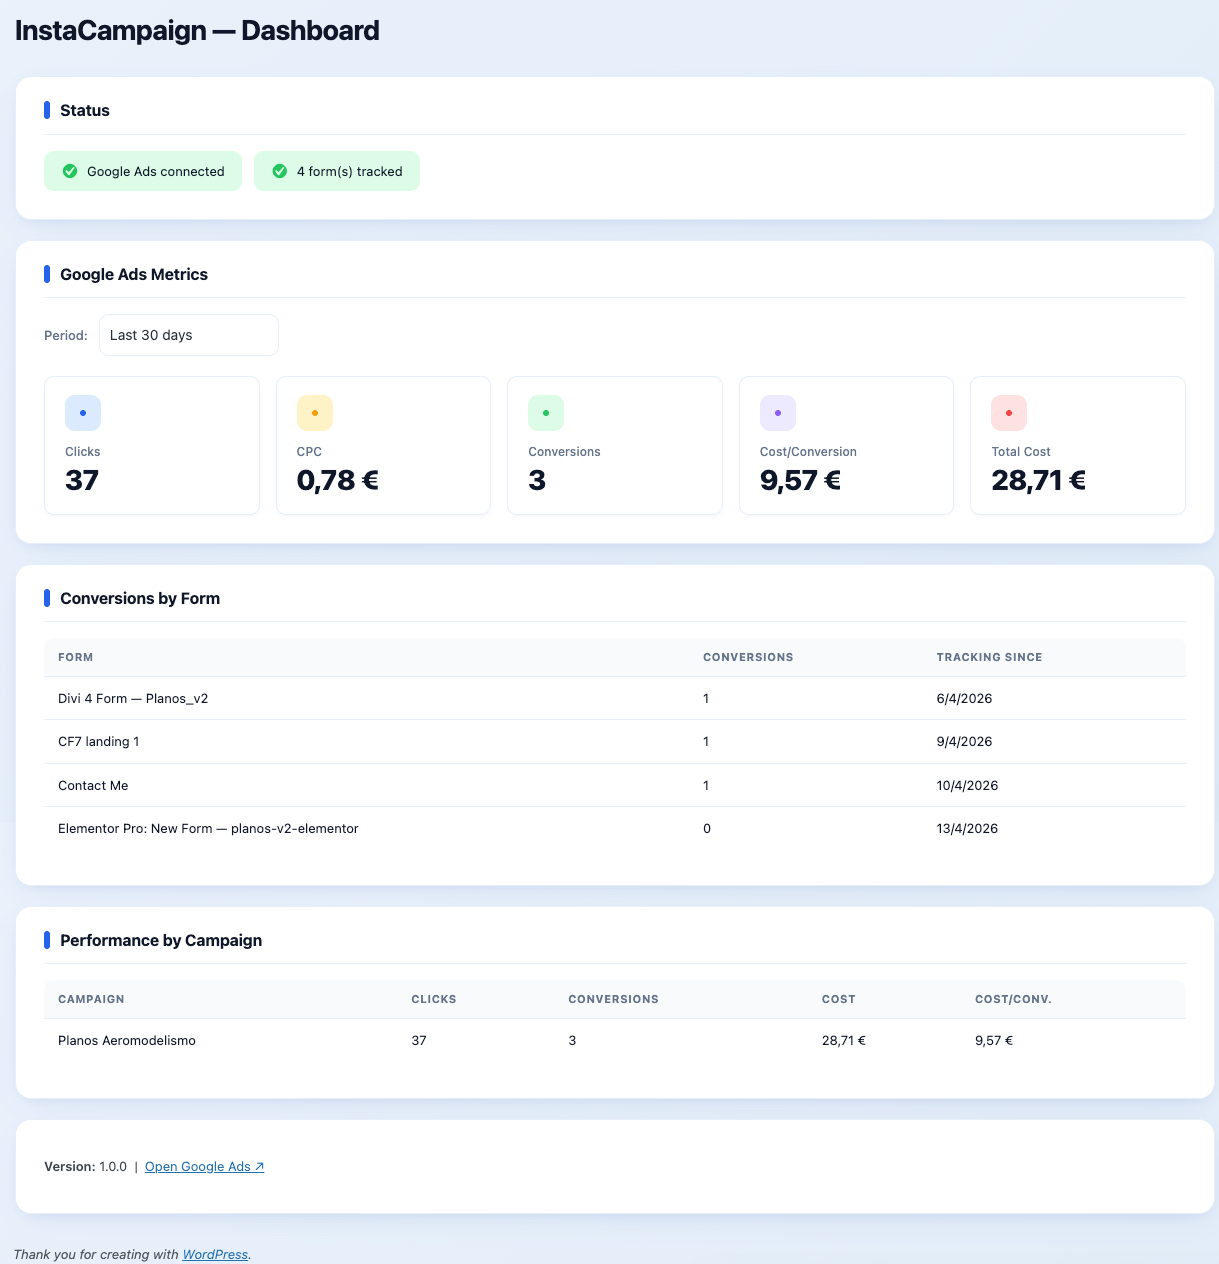The image size is (1219, 1264).
Task: Click the forms tracked checkmark icon
Action: click(280, 171)
